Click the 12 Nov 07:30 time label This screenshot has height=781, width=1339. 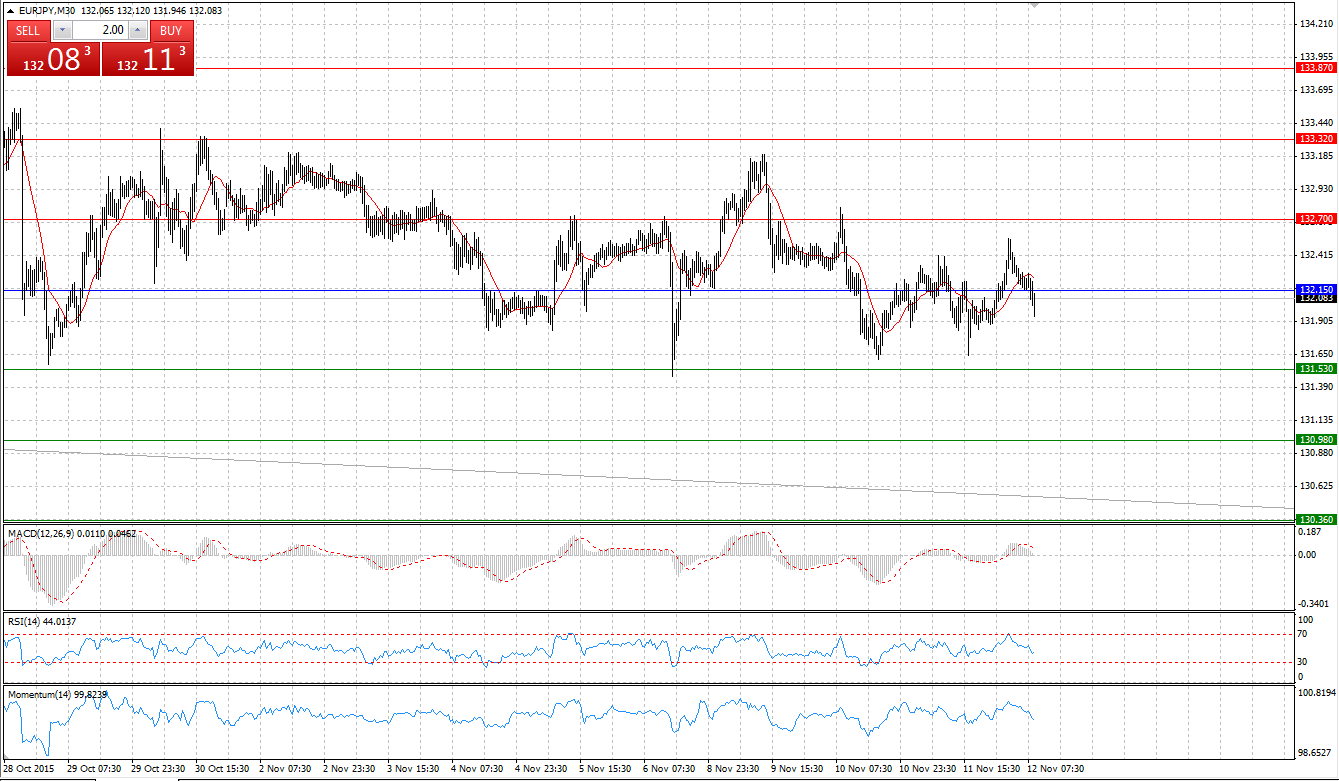pyautogui.click(x=1057, y=769)
